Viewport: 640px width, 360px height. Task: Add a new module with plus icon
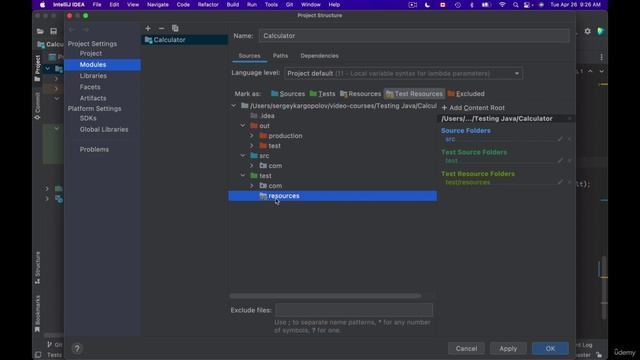(x=148, y=28)
